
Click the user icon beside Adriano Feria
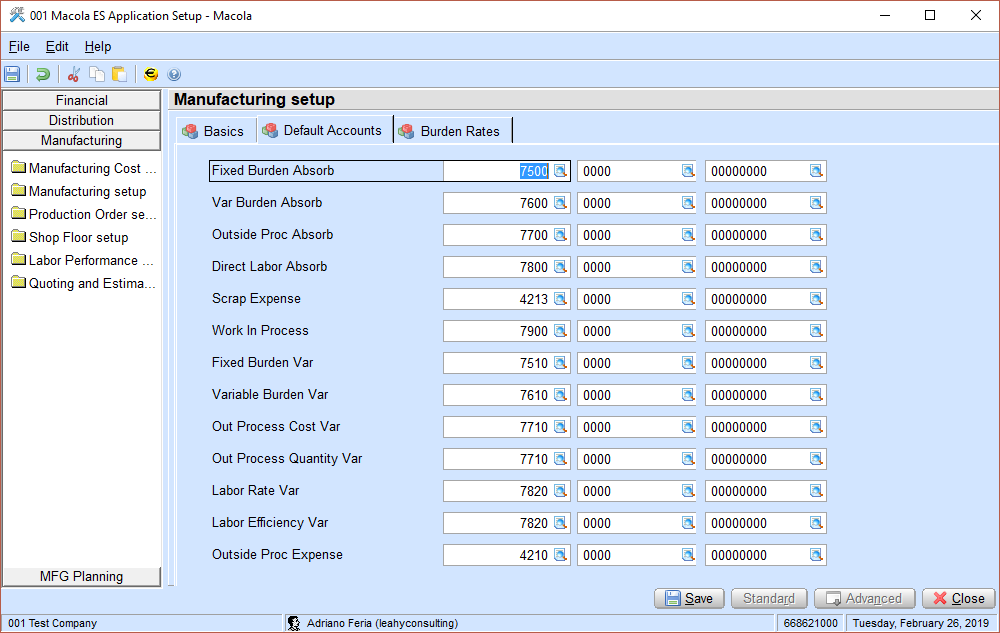[x=293, y=623]
